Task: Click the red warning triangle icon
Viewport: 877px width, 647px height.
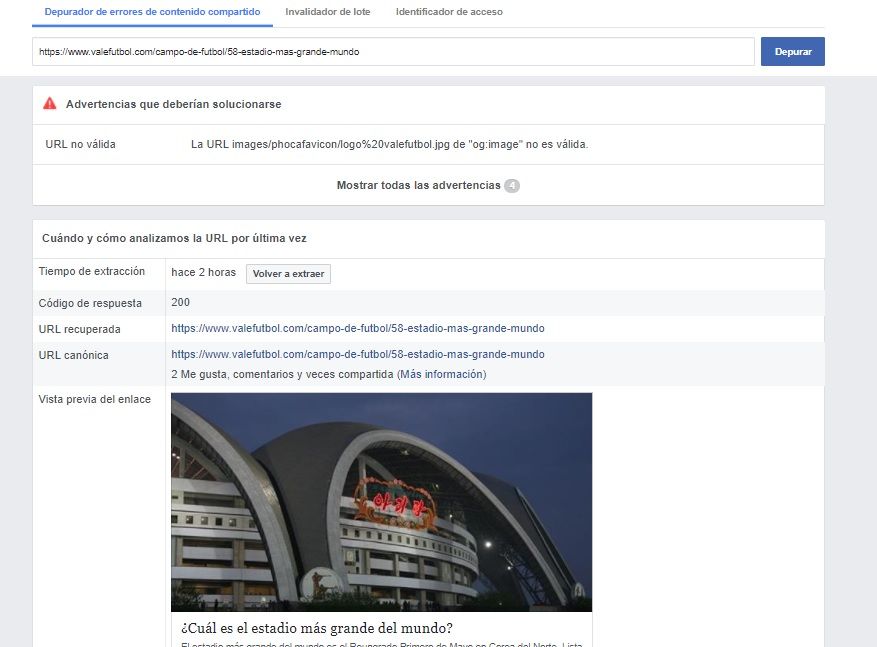Action: (x=50, y=103)
